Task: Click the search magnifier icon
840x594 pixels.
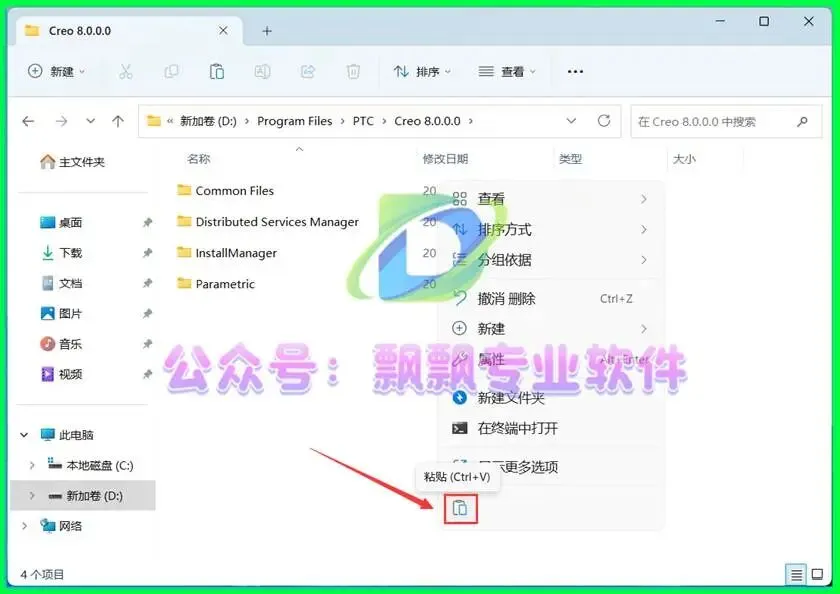Action: click(802, 122)
